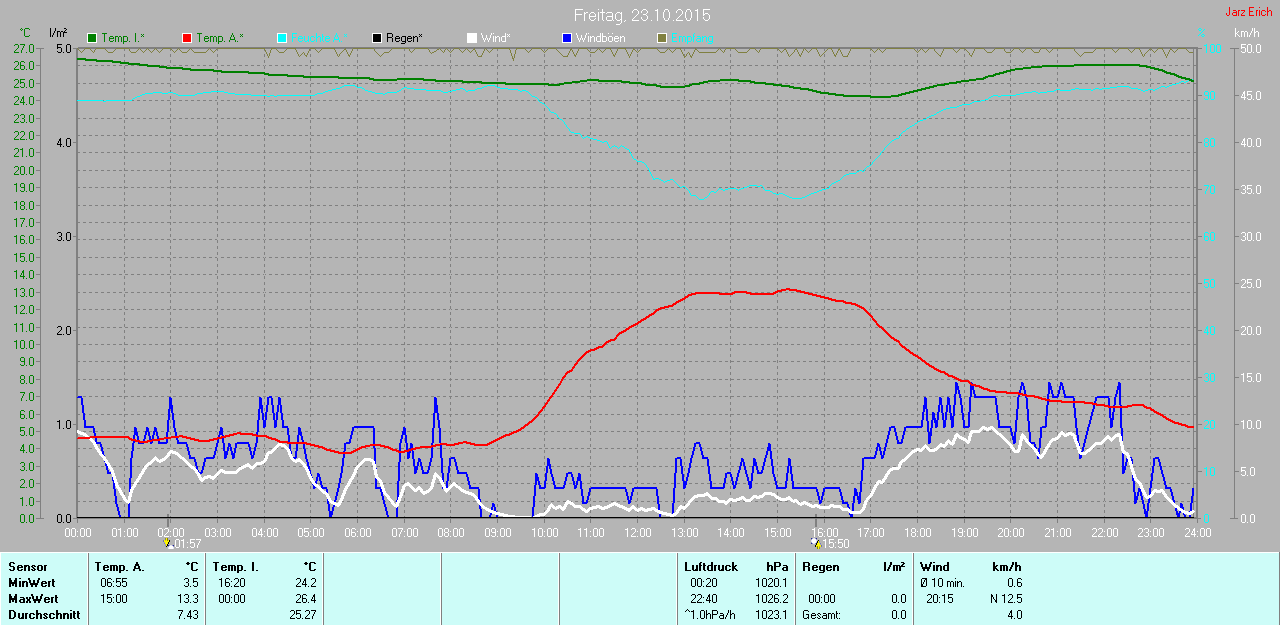Select the '06:00' time axis label
Viewport: 1280px width, 625px height.
pos(358,532)
